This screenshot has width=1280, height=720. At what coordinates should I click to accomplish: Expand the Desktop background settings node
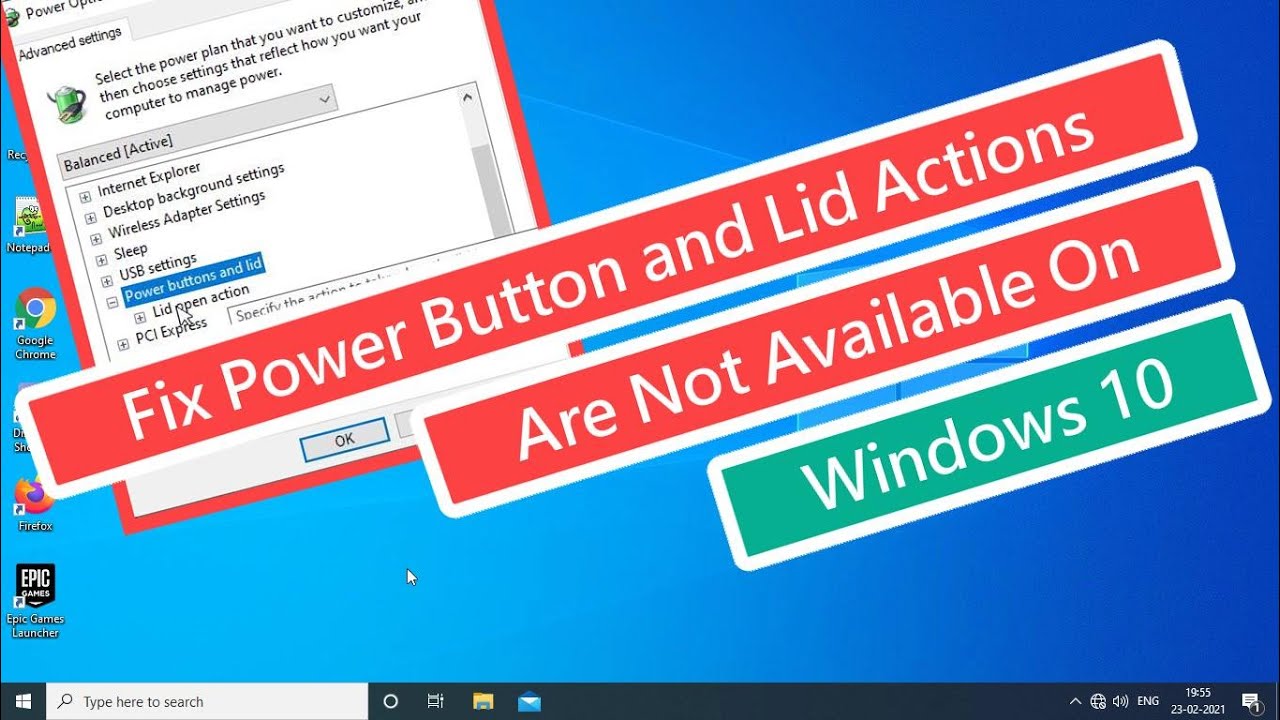(91, 216)
